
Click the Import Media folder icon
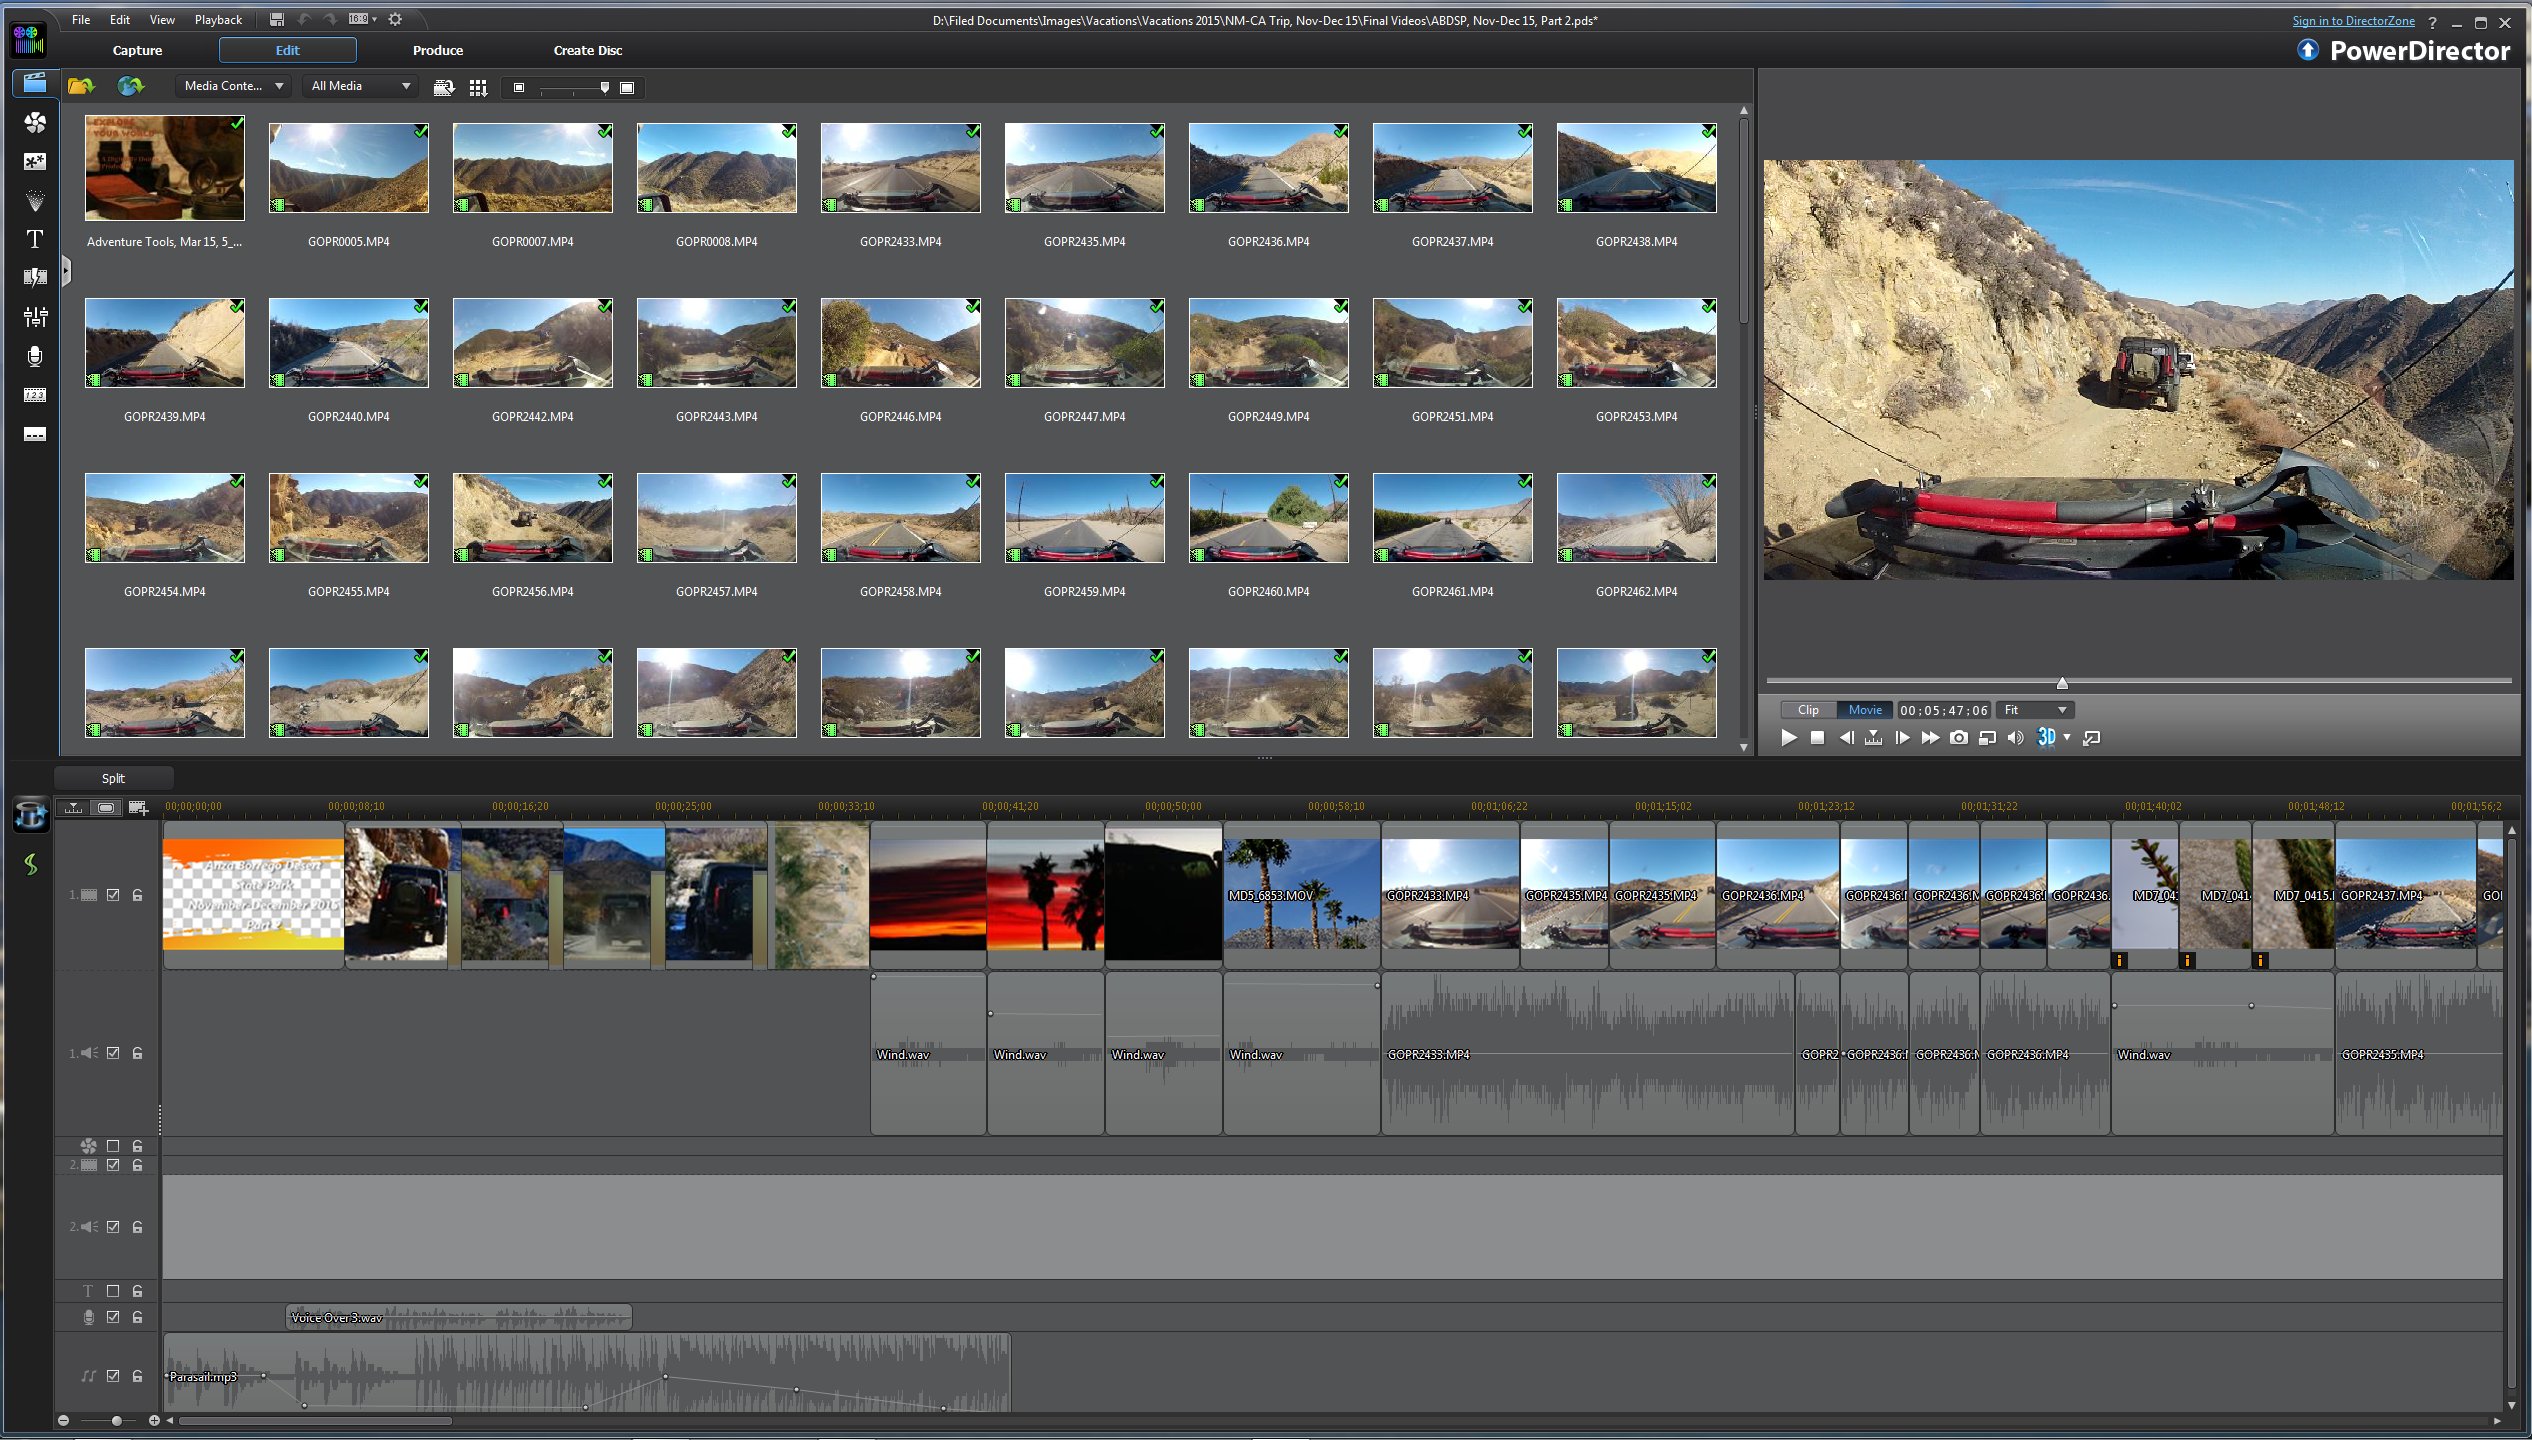point(81,86)
